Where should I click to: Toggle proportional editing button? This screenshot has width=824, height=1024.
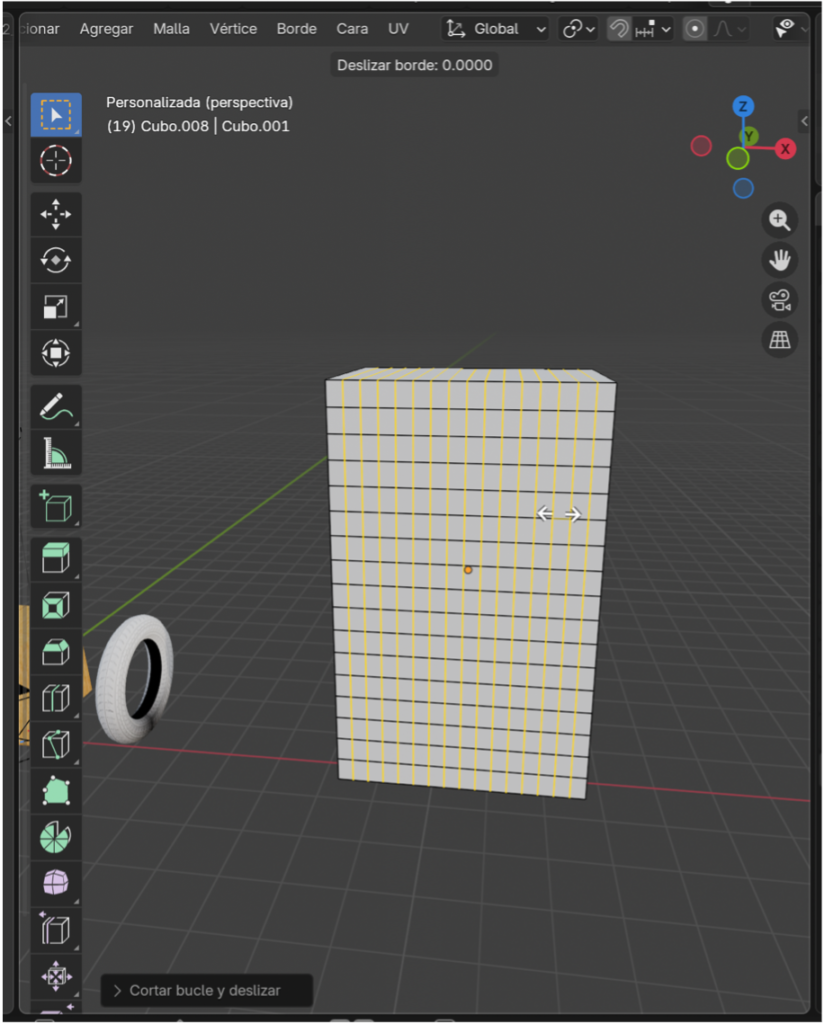pos(694,29)
